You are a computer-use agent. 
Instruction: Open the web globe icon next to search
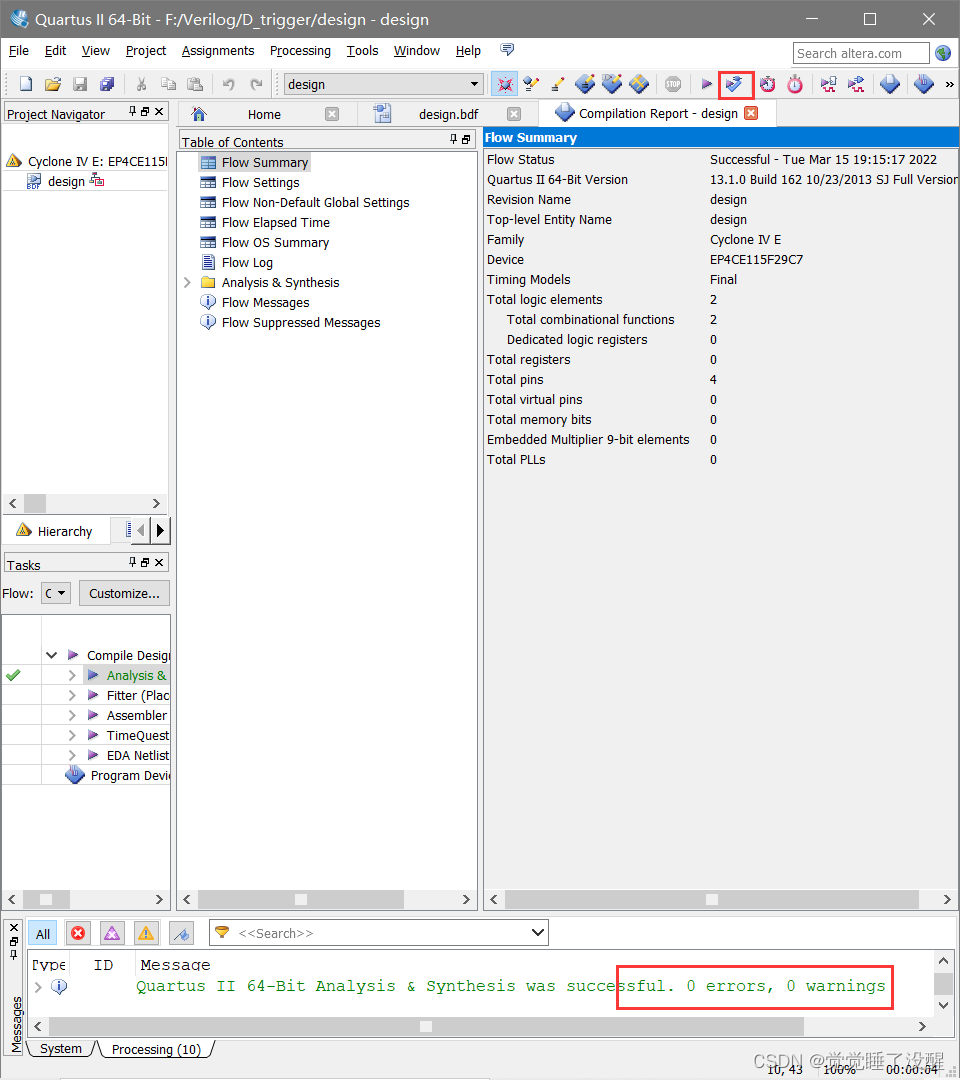[x=943, y=53]
